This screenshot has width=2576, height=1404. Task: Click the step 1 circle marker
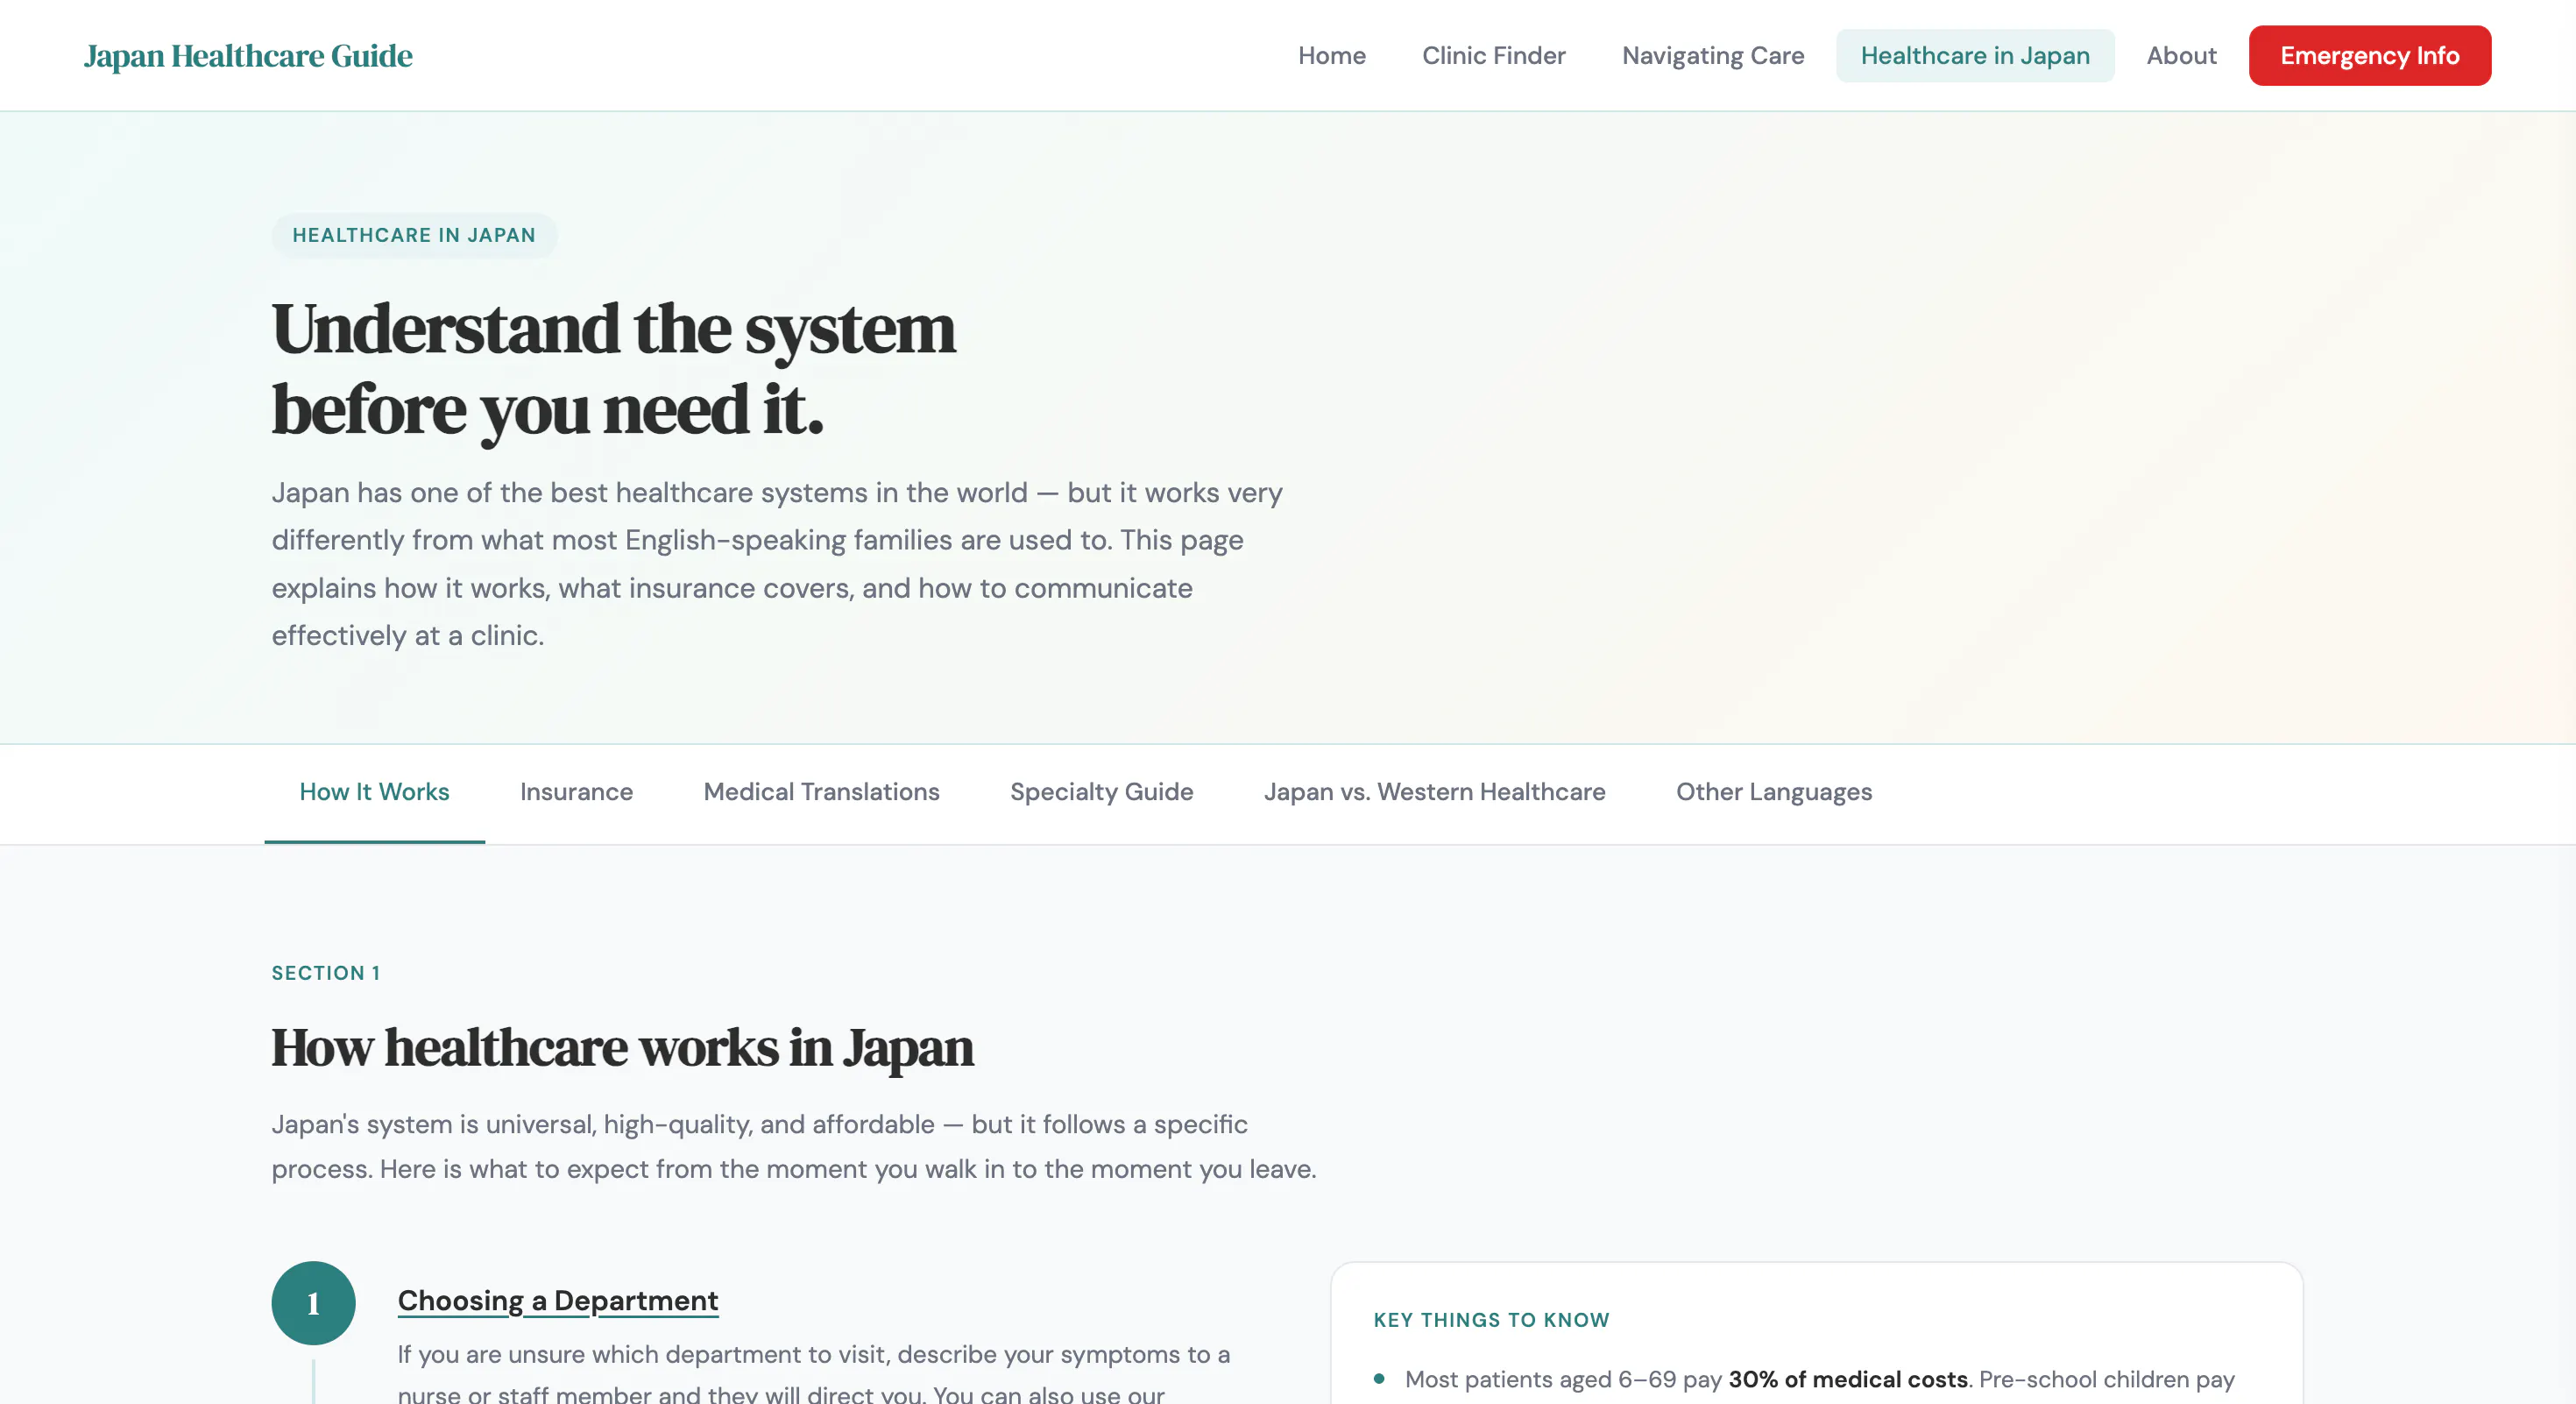coord(313,1302)
